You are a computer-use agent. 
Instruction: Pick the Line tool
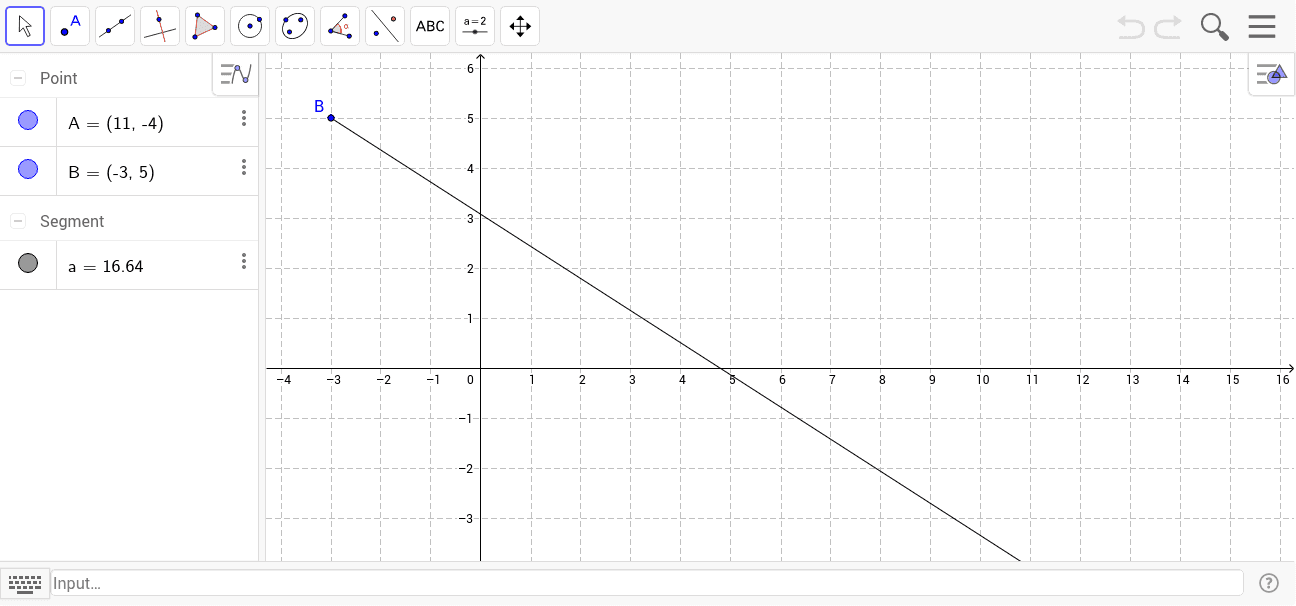114,25
